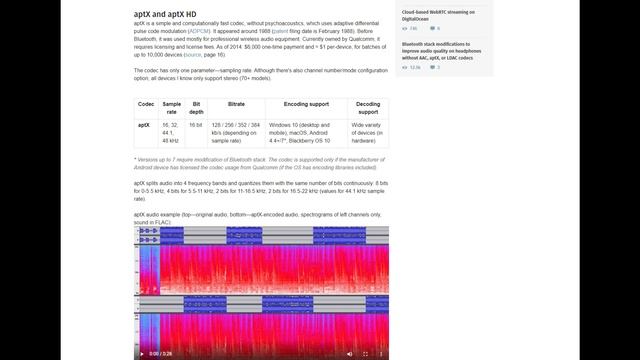This screenshot has height=360, width=640.
Task: Click the aptX audio spectrogram video
Action: pyautogui.click(x=261, y=293)
